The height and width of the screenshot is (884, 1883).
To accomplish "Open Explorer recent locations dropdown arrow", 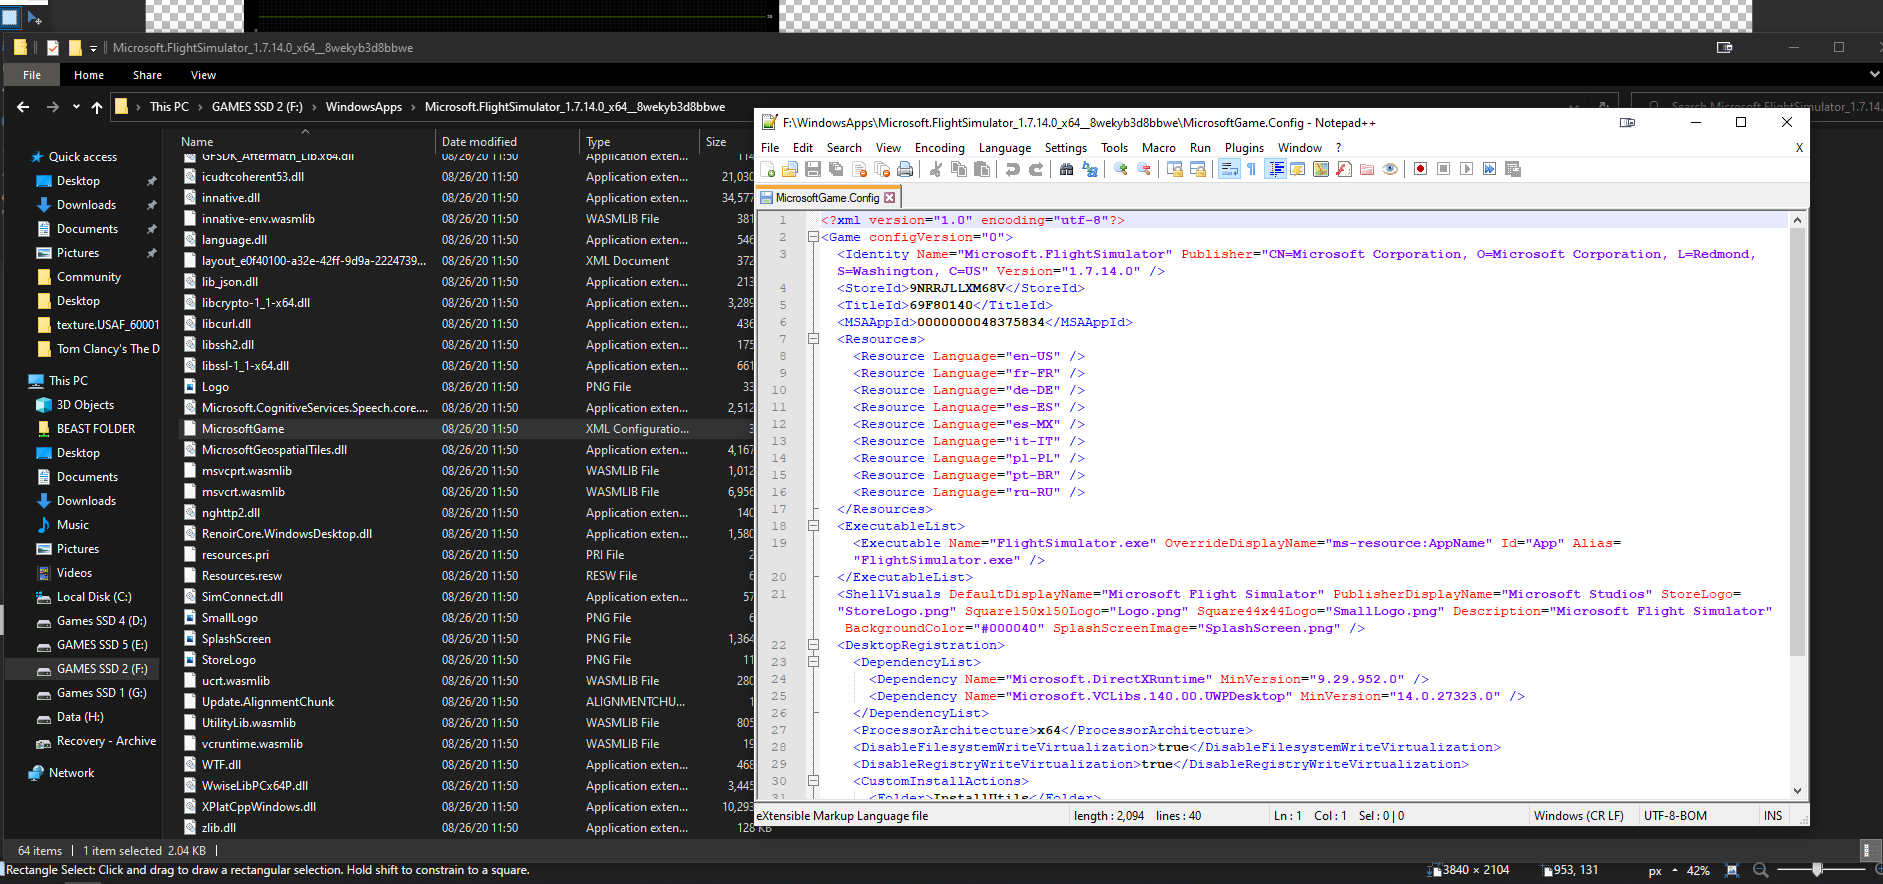I will (x=76, y=107).
